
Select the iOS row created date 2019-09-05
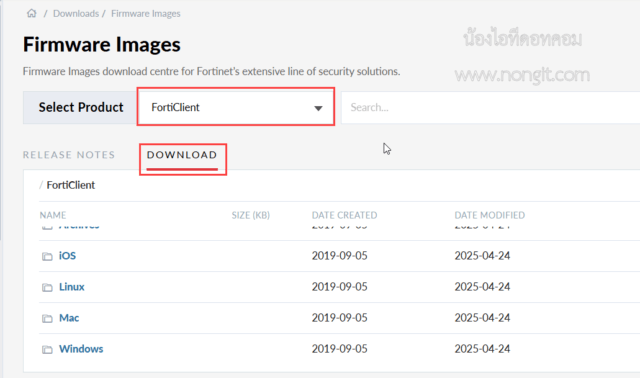pyautogui.click(x=340, y=256)
